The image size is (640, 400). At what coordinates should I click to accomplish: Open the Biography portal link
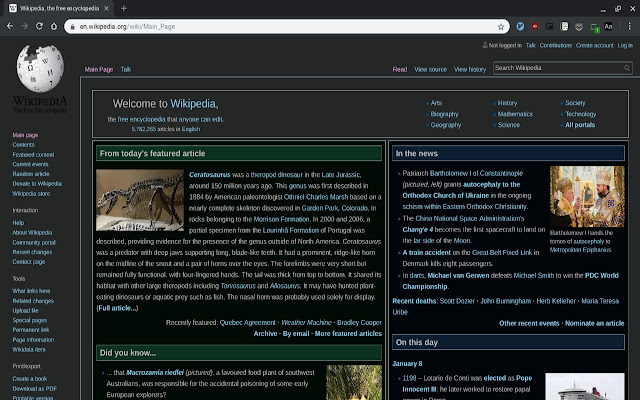coord(444,114)
